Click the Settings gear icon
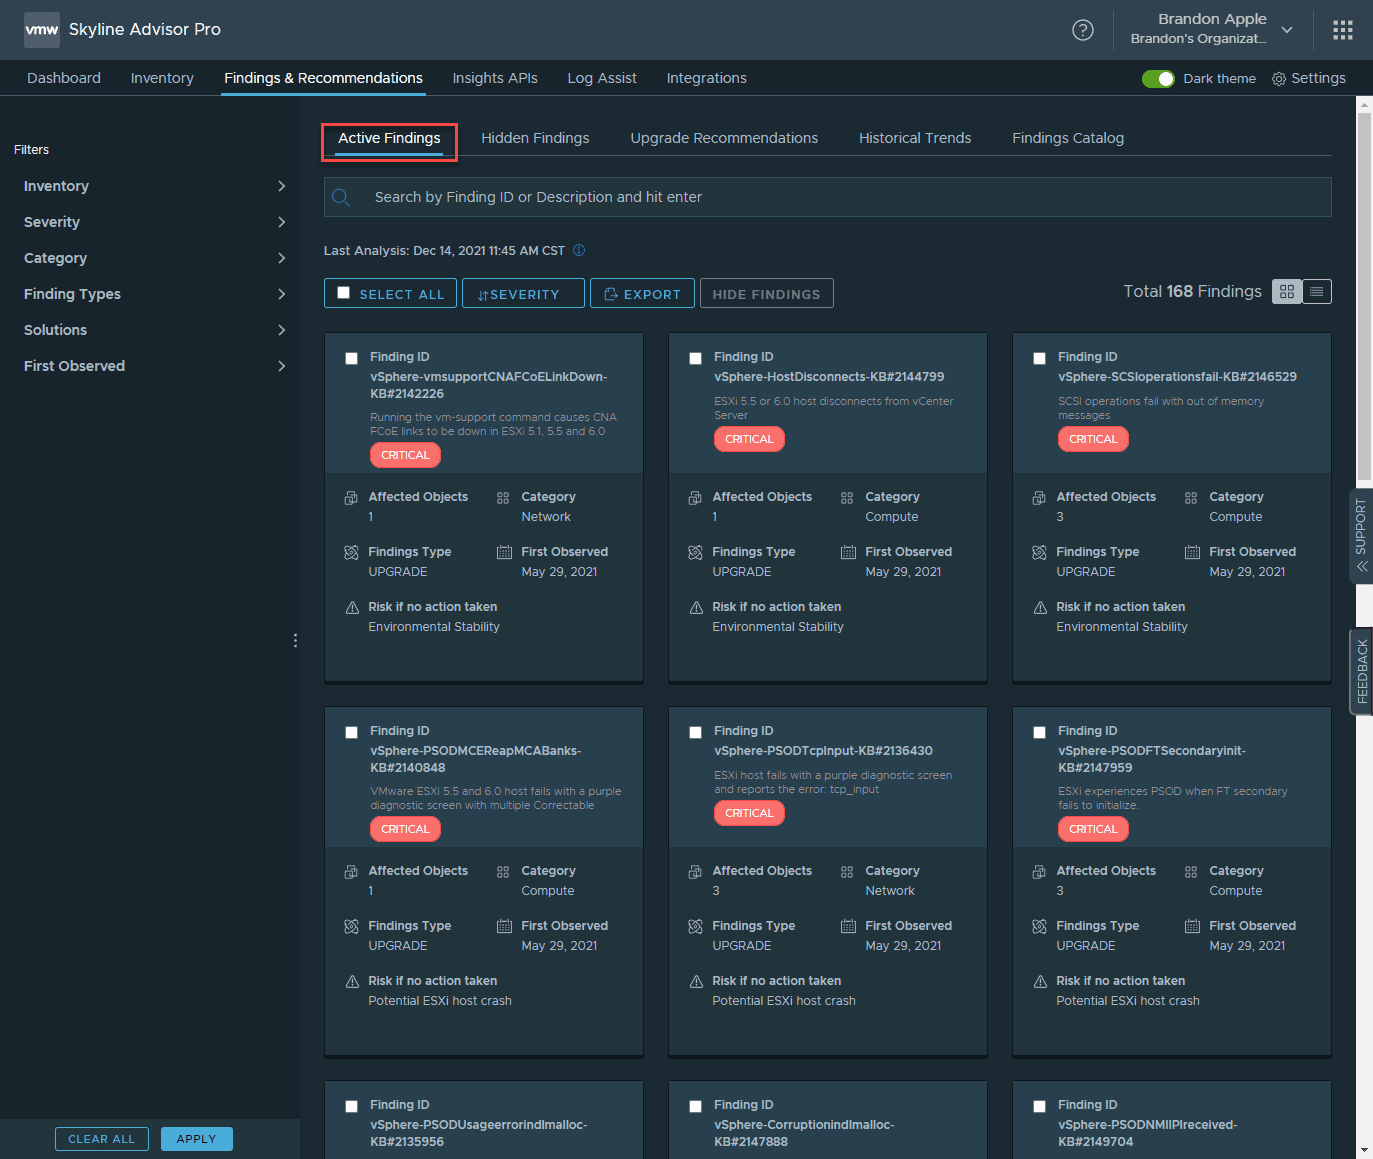Image resolution: width=1373 pixels, height=1159 pixels. [1279, 79]
